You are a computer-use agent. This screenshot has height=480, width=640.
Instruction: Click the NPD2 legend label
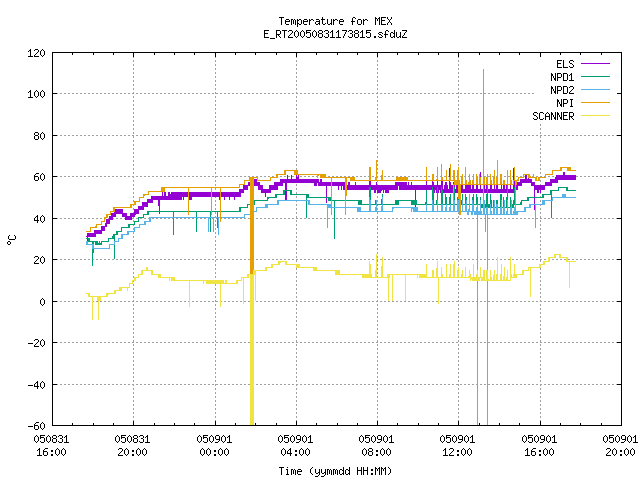click(562, 90)
